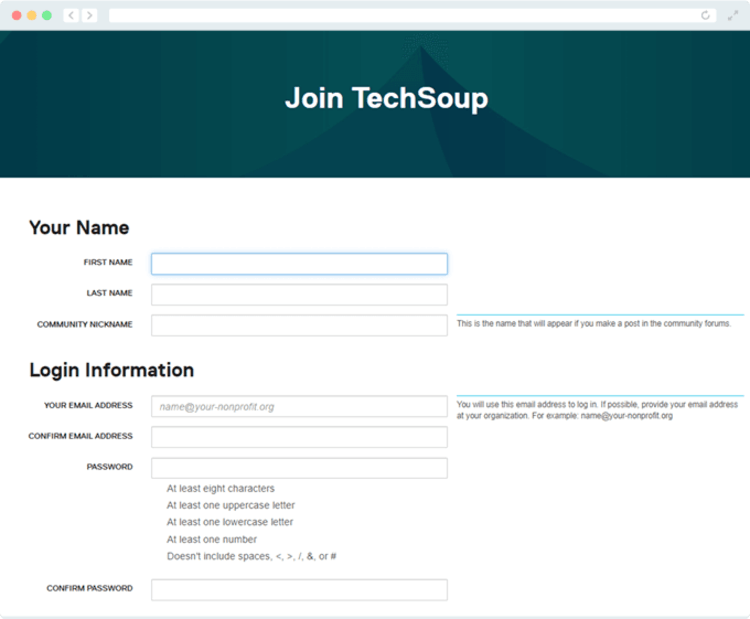Click the FIRST NAME label

pyautogui.click(x=108, y=262)
